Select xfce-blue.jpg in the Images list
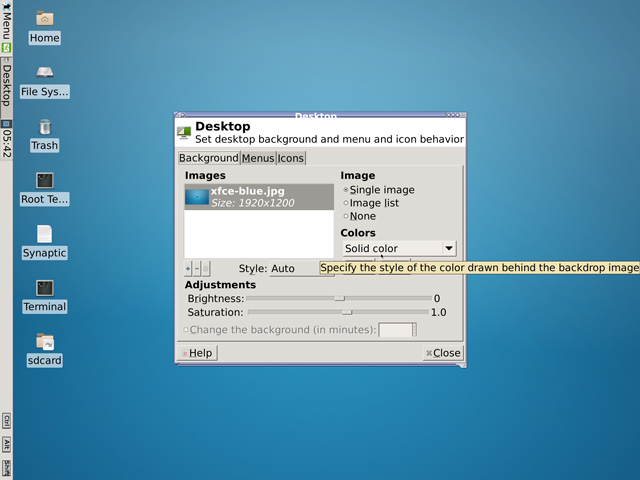 pyautogui.click(x=259, y=197)
